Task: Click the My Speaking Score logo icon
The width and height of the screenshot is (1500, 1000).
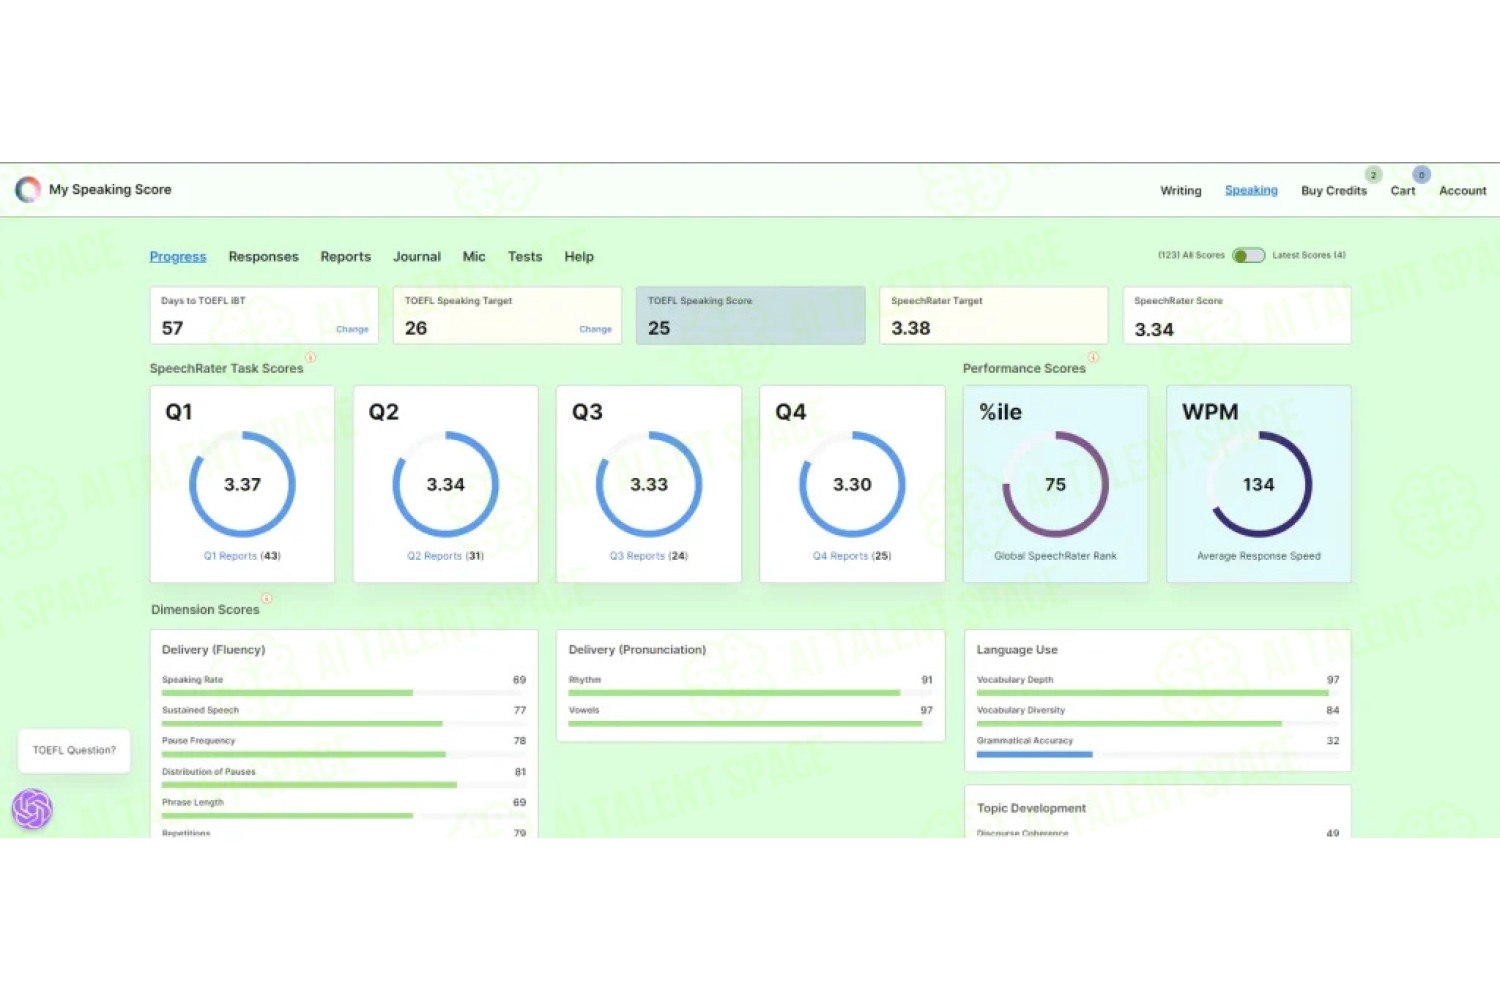Action: point(28,189)
